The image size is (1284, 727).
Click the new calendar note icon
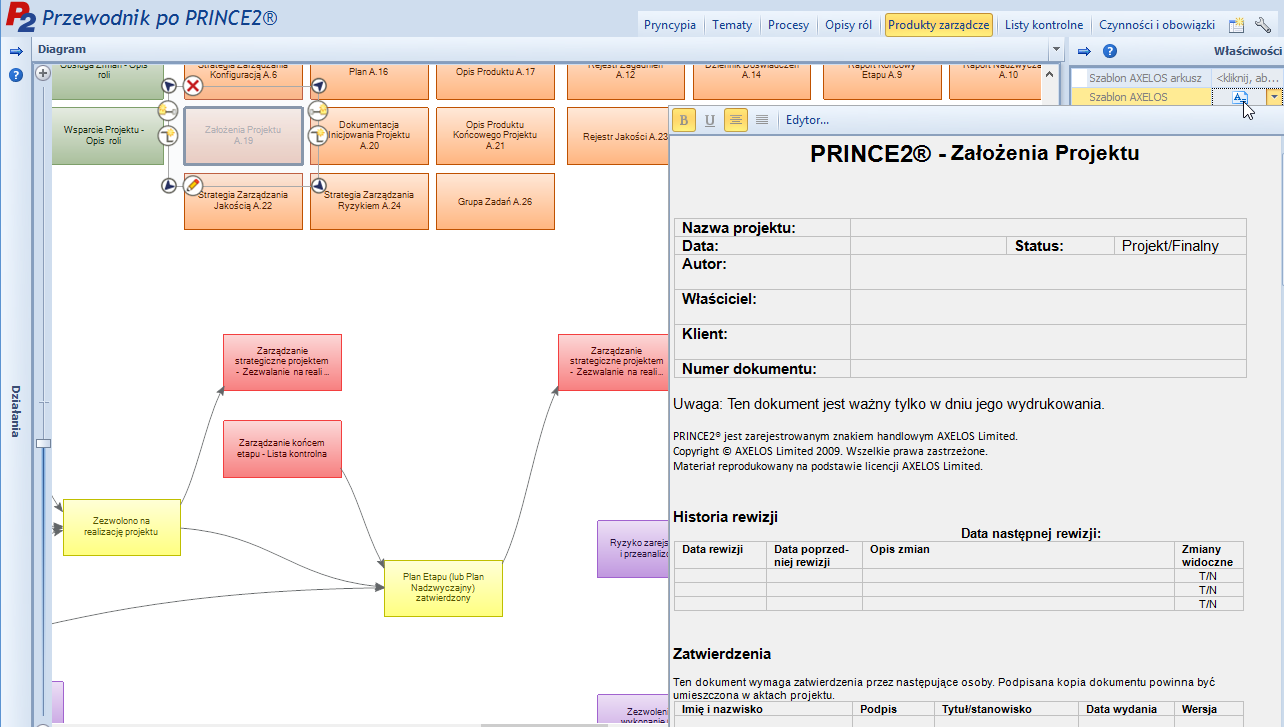[1237, 25]
